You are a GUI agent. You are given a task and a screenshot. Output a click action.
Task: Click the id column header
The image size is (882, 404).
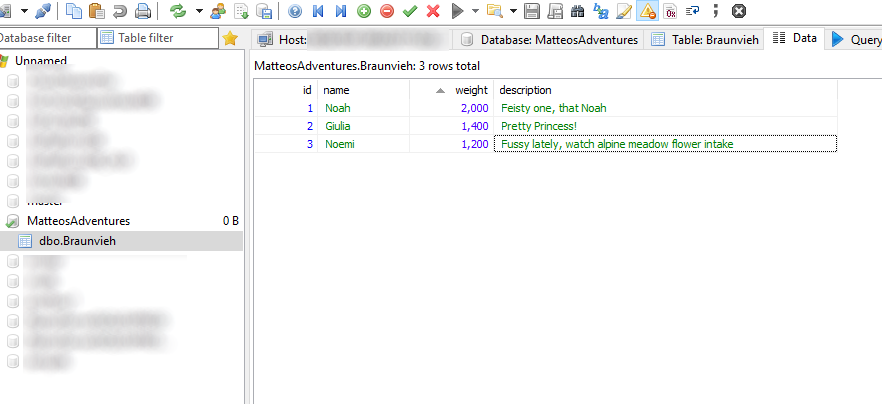[286, 90]
